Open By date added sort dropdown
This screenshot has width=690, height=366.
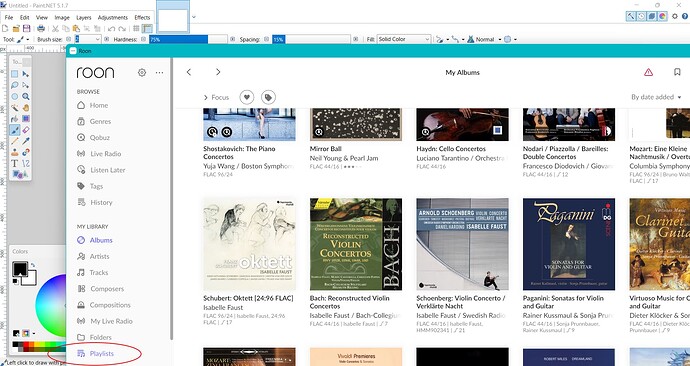656,97
